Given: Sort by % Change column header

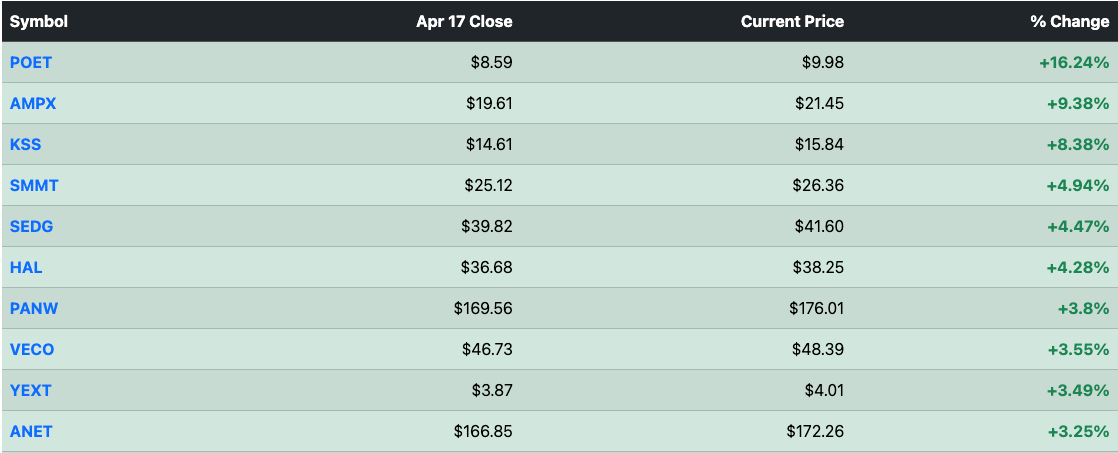Looking at the screenshot, I should point(1070,21).
